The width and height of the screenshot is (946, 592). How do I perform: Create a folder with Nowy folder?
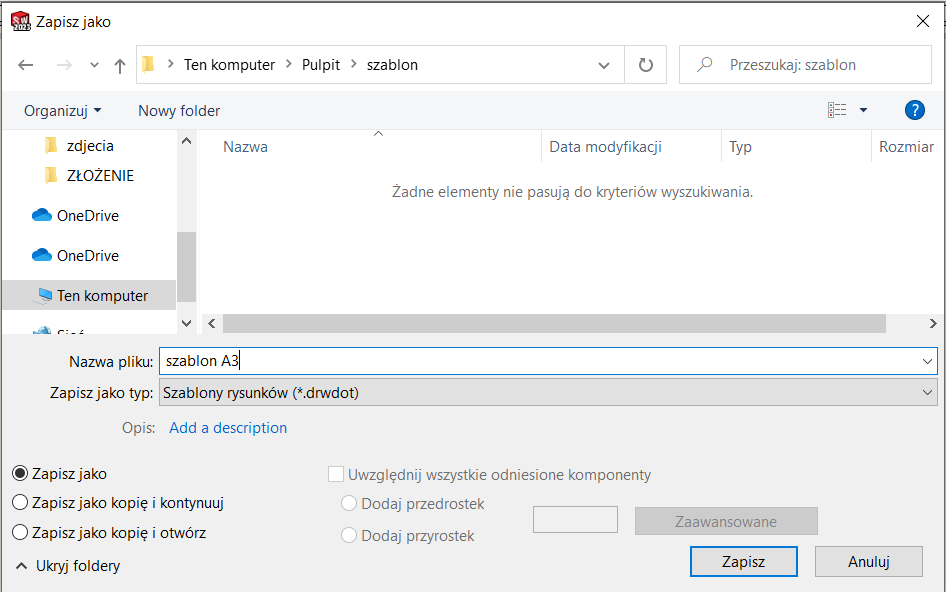[179, 110]
